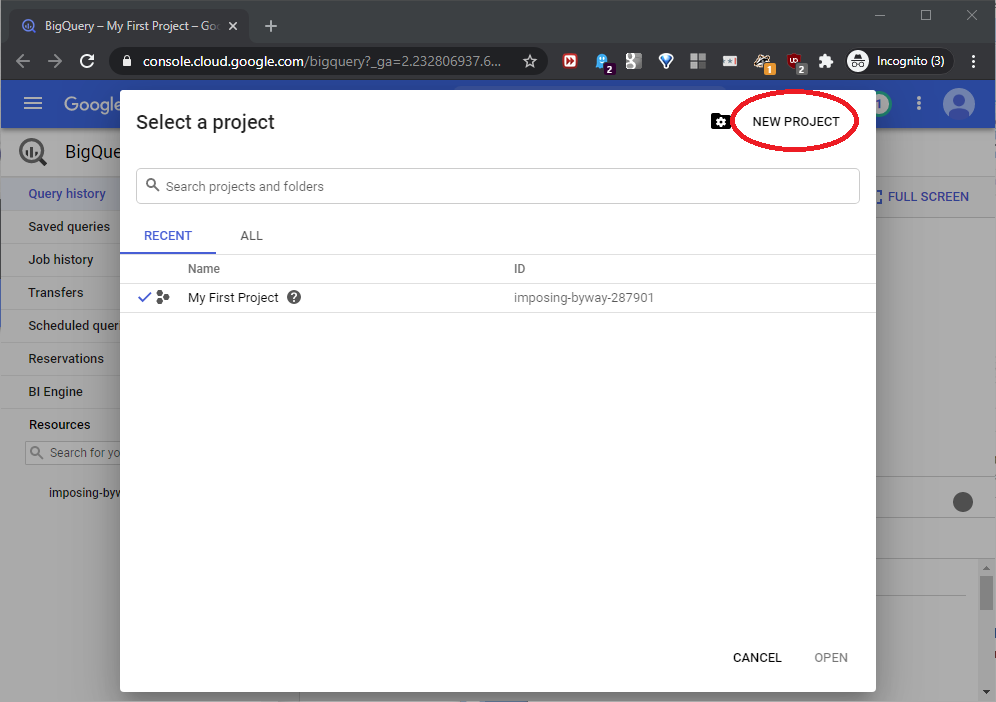Close the BigQuery browser tab
996x702 pixels.
233,26
